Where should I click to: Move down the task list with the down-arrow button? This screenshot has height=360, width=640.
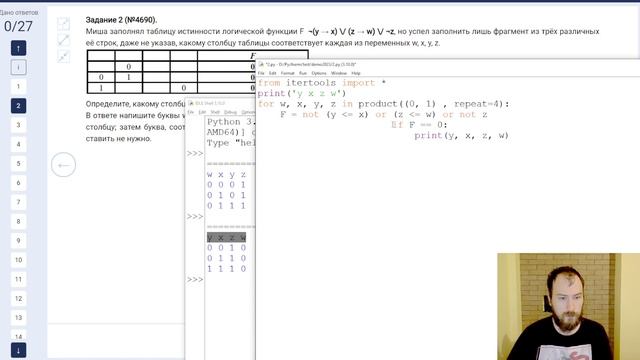(18, 350)
